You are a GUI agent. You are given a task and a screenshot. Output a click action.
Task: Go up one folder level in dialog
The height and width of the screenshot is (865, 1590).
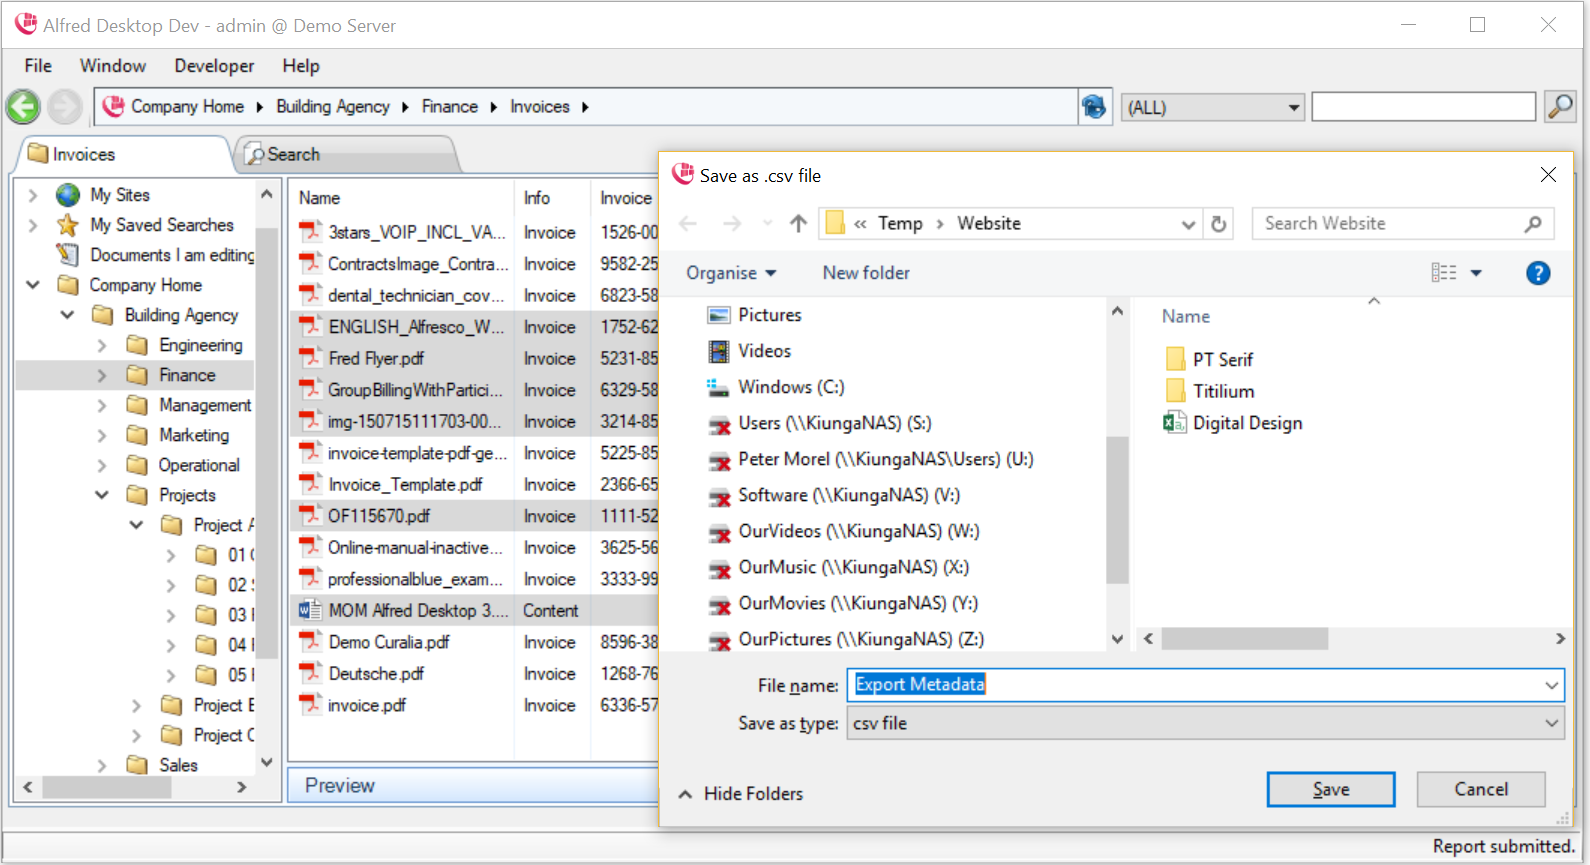point(798,224)
